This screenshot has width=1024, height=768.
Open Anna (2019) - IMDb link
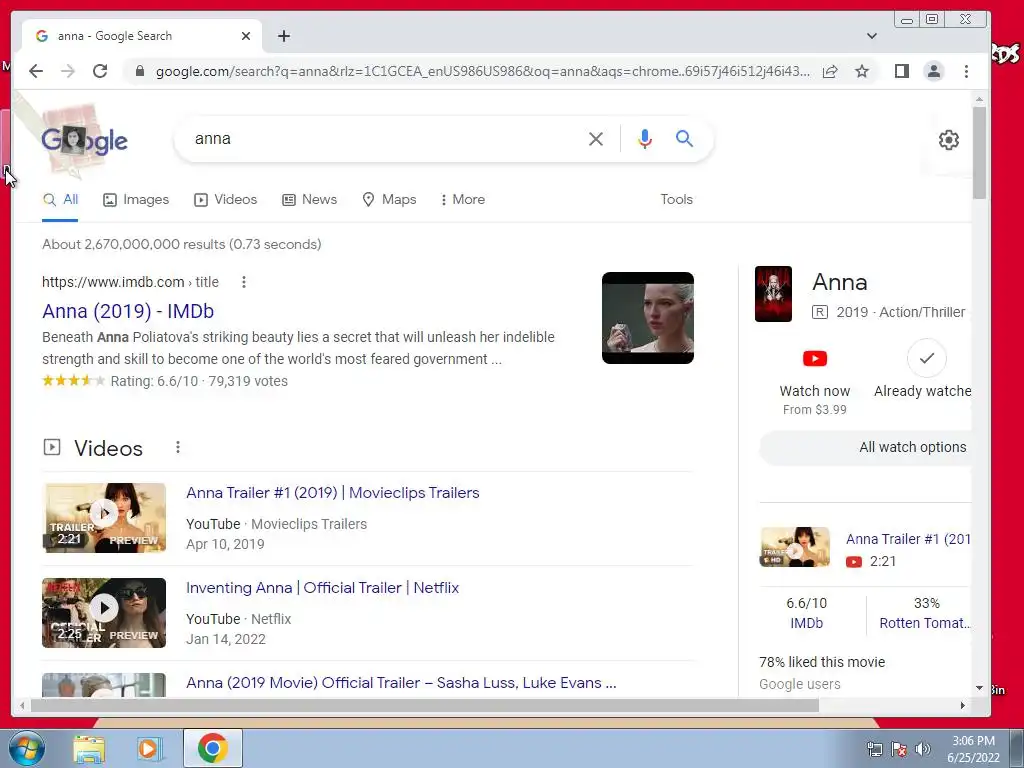pos(128,312)
